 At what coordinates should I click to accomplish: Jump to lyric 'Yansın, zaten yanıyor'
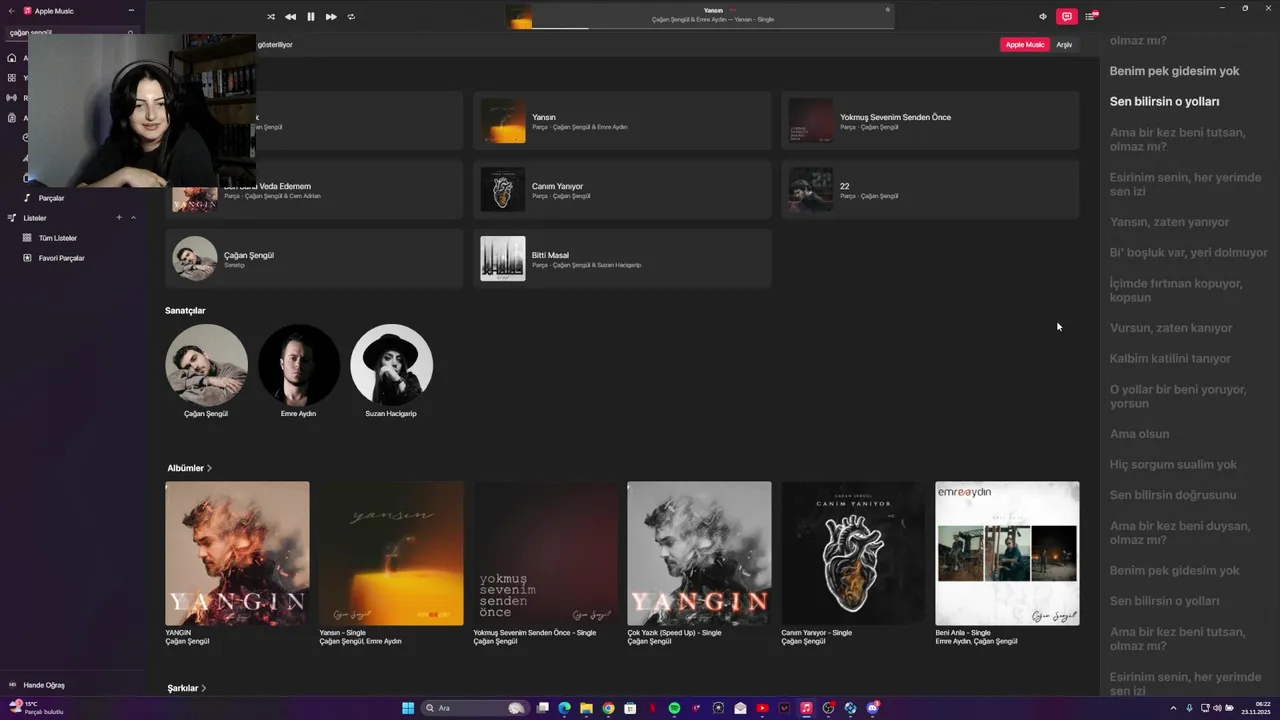1169,222
